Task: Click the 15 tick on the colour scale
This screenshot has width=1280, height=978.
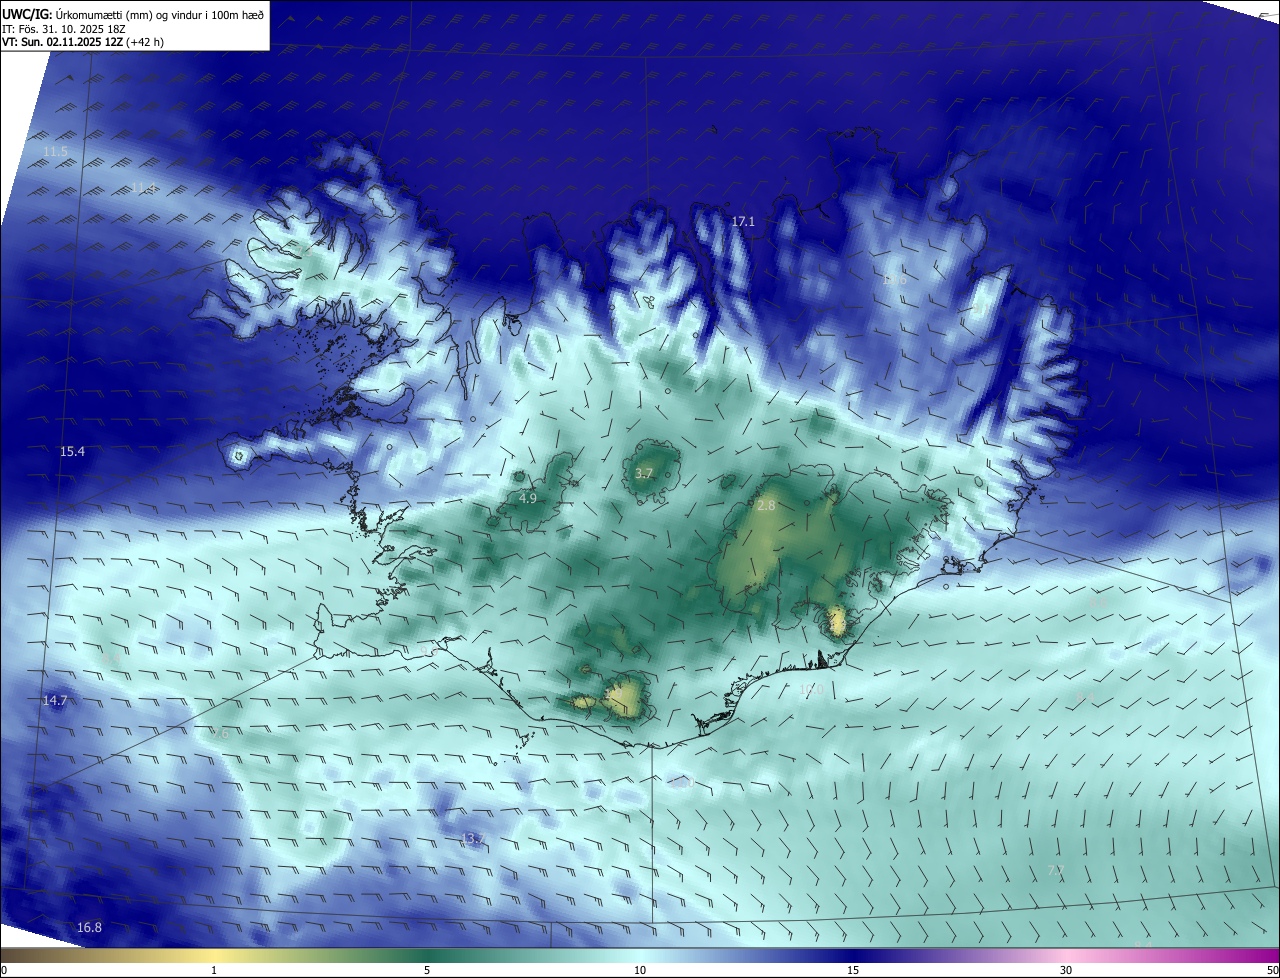Action: click(853, 970)
